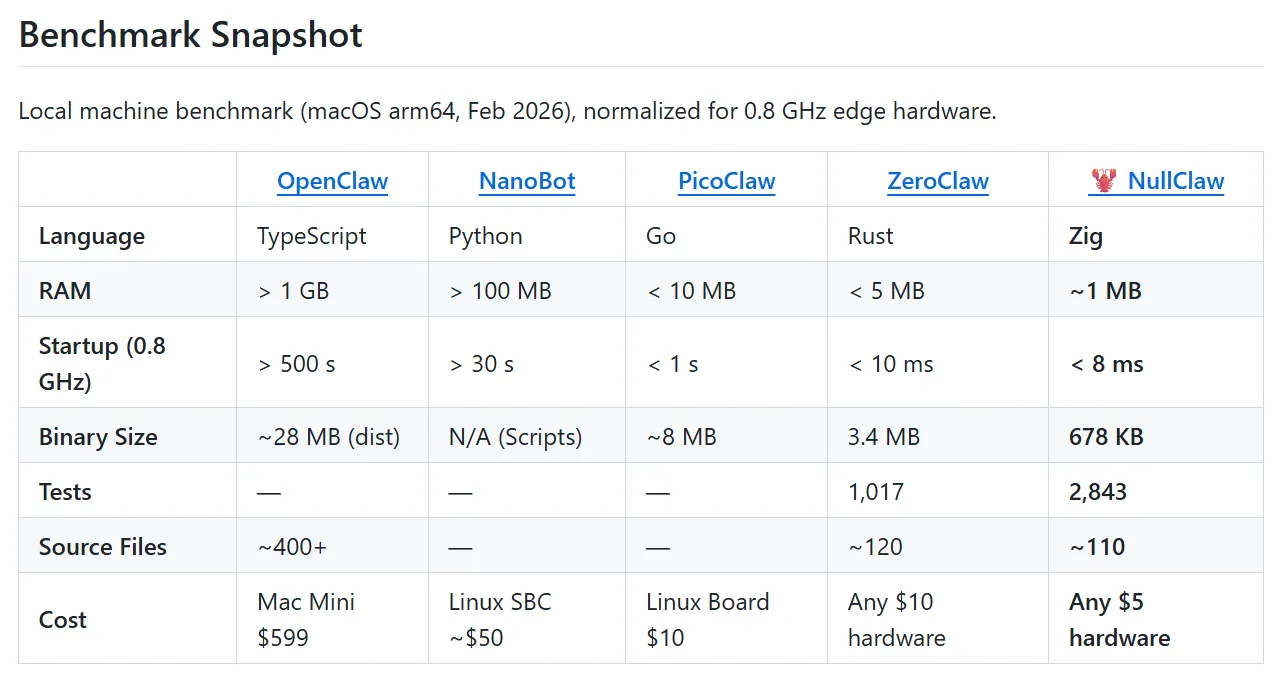Viewport: 1281px width, 676px height.
Task: Click the Tests row header
Action: (x=65, y=492)
